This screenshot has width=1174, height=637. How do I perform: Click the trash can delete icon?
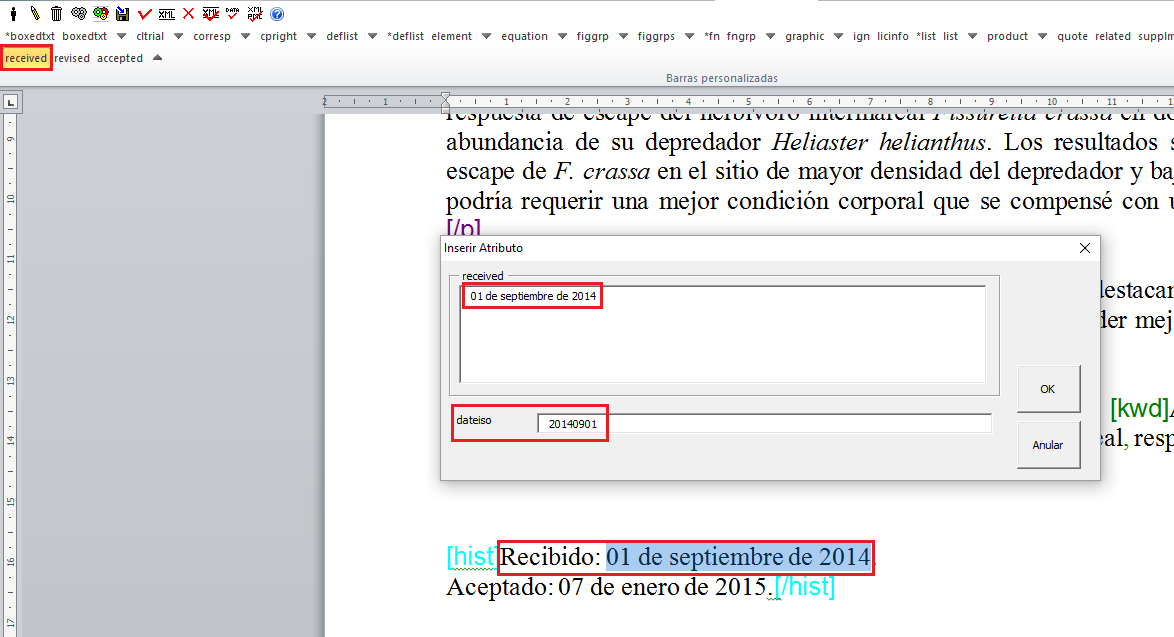[56, 14]
